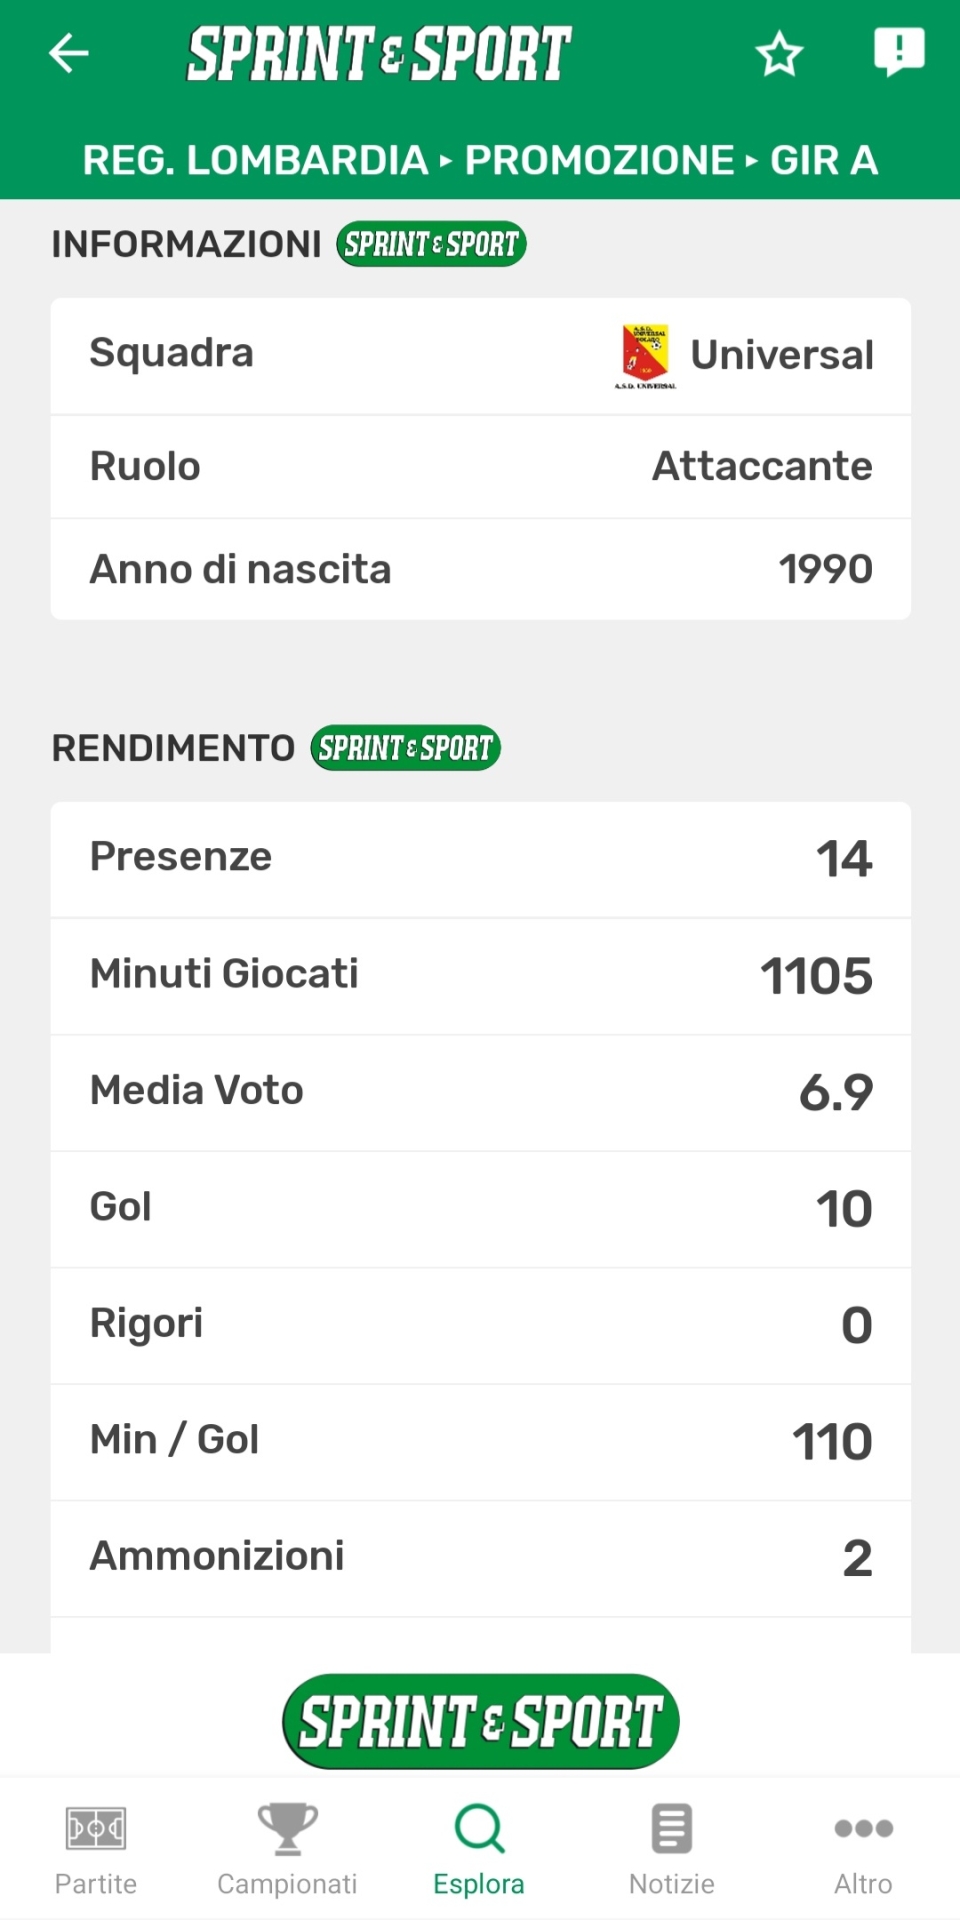Viewport: 960px width, 1920px height.
Task: Select the Presenze statistic row
Action: 480,858
